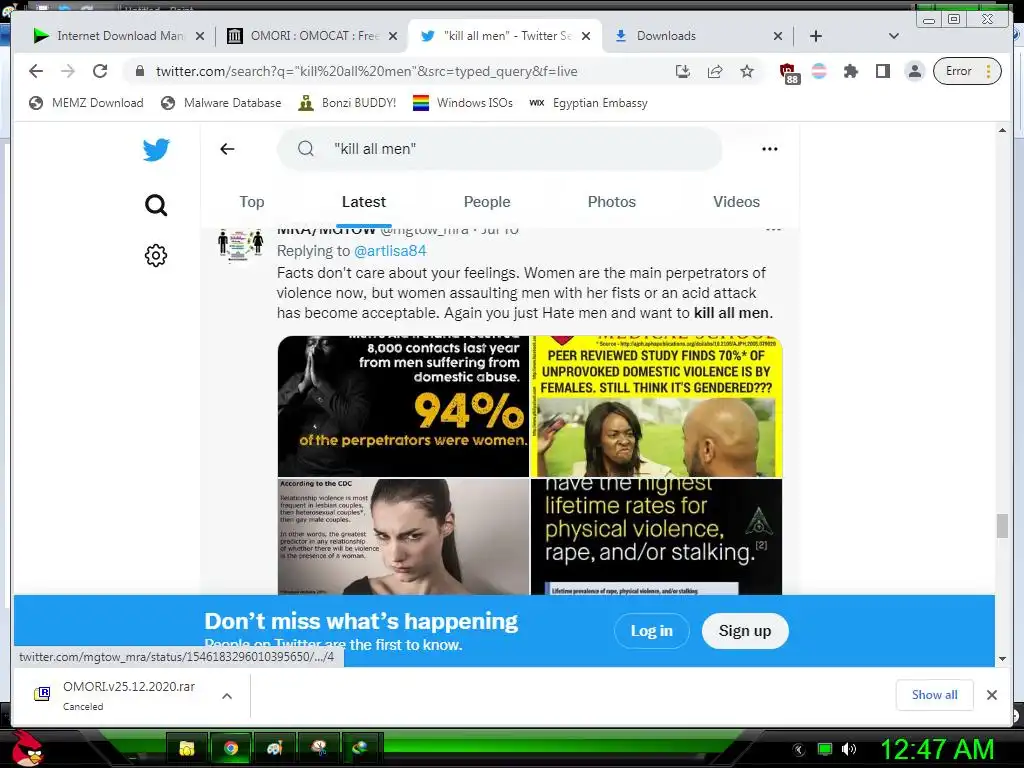Switch to Internet Download Manager tab
The width and height of the screenshot is (1024, 768).
point(120,36)
